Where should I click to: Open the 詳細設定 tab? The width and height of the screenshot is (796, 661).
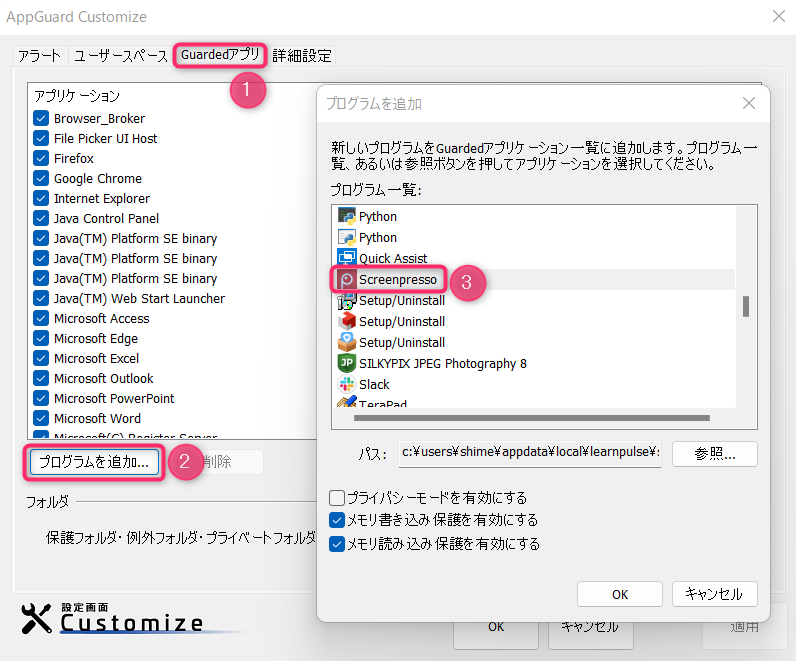click(x=302, y=55)
